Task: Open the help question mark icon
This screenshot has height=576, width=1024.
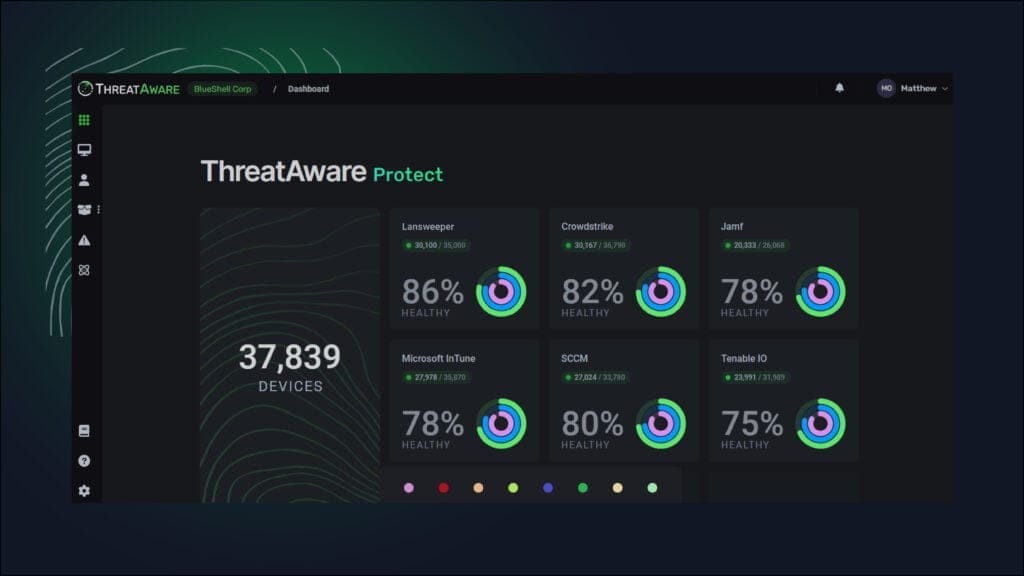Action: pos(84,461)
